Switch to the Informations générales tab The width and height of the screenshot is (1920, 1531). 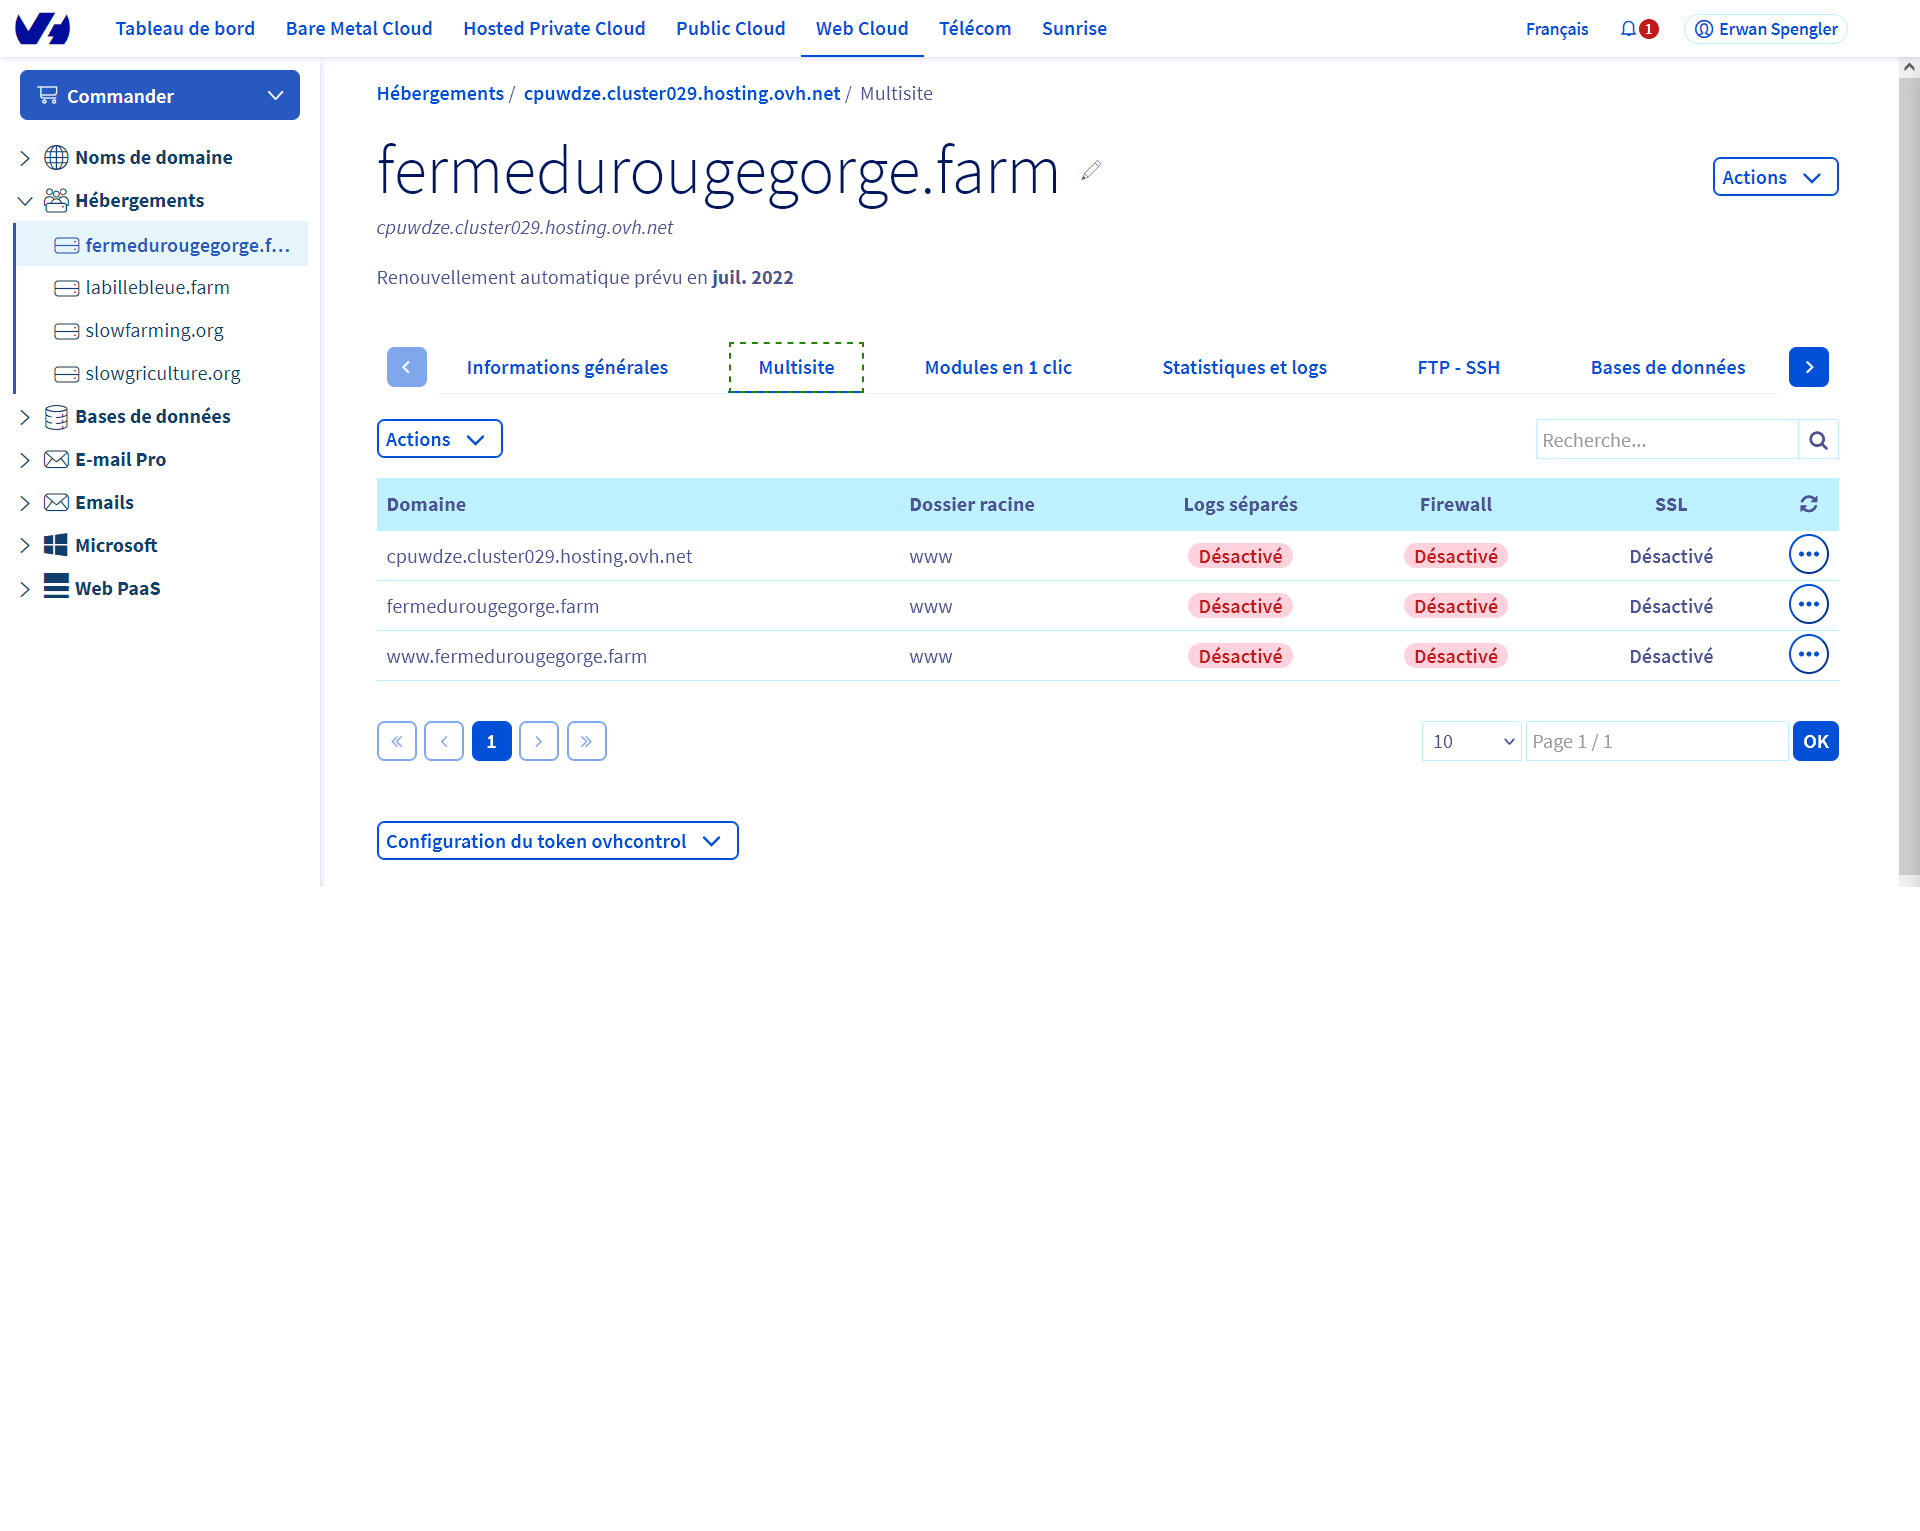(567, 367)
